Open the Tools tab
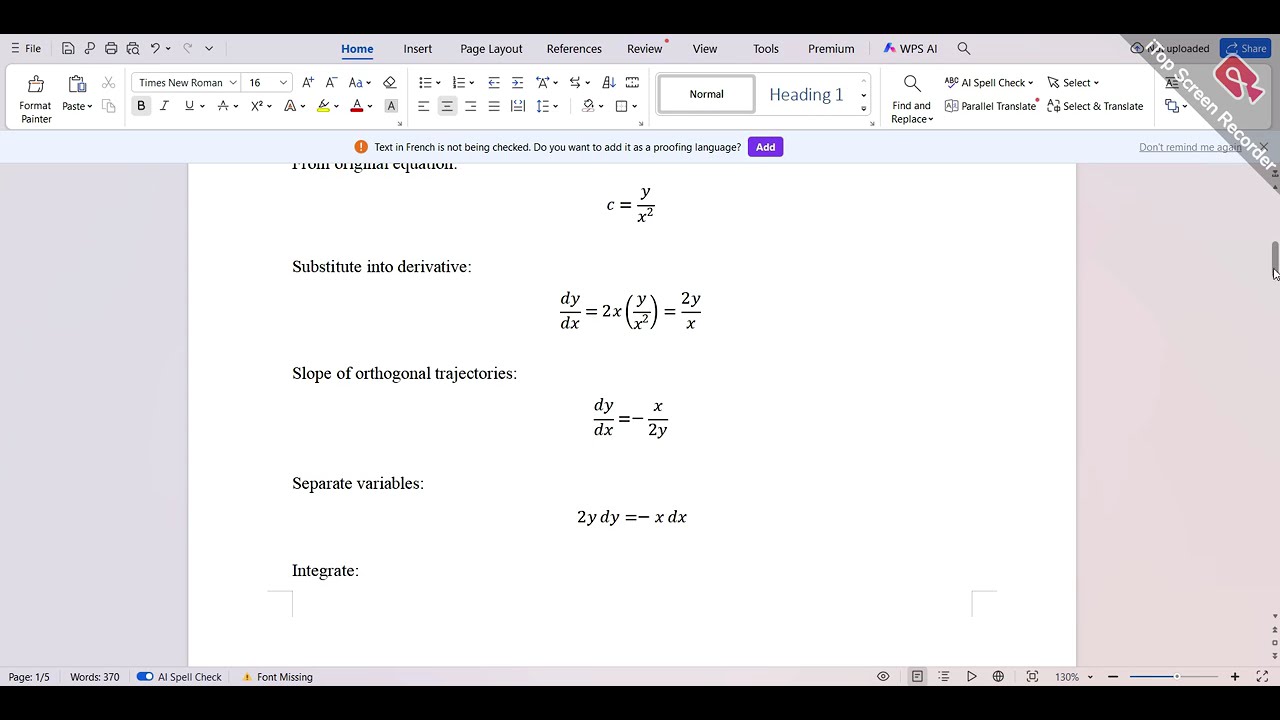Image resolution: width=1280 pixels, height=720 pixels. (766, 48)
